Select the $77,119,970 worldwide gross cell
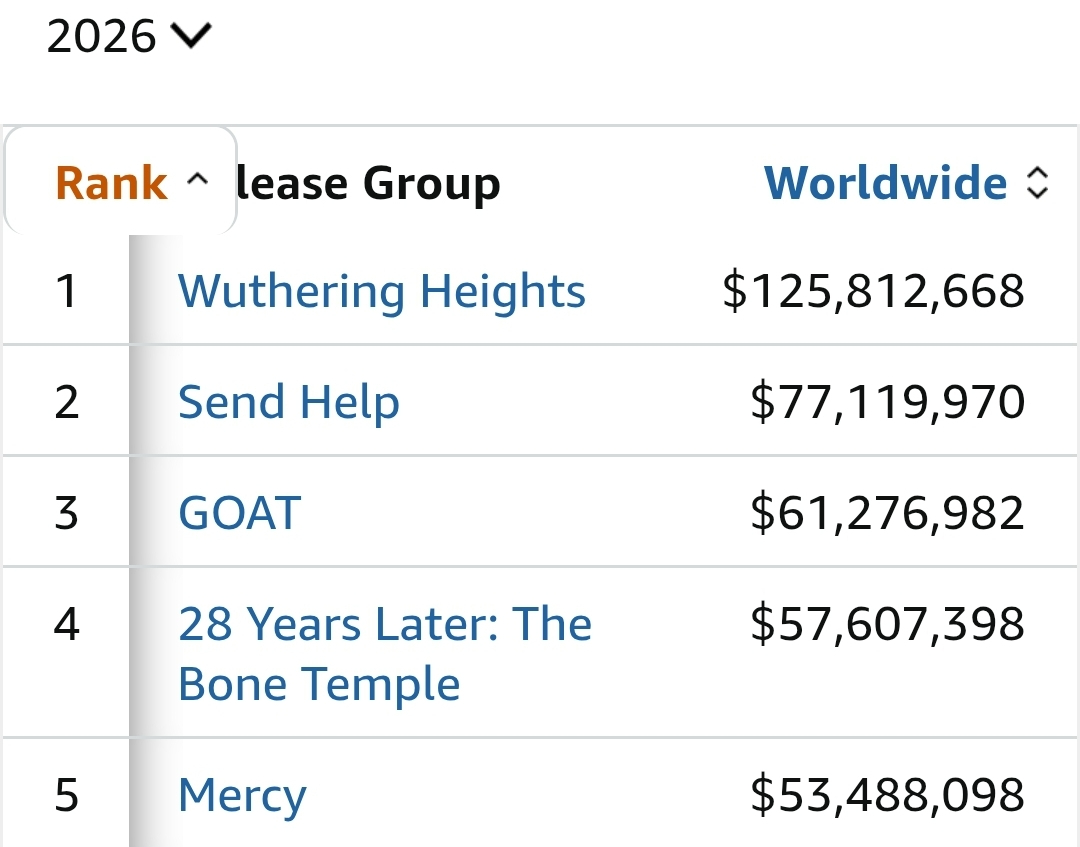The image size is (1080, 847). coord(887,402)
